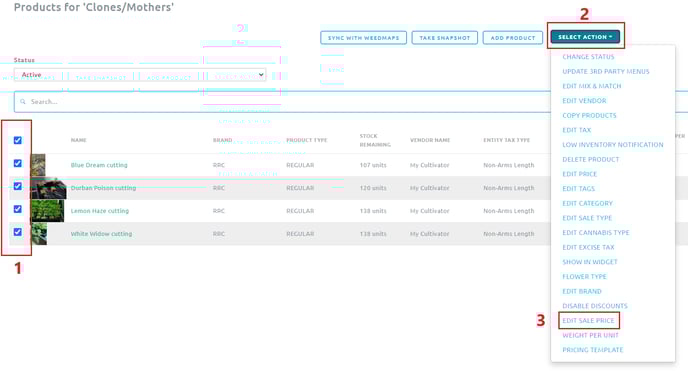Choose Edit Sale Price from action menu
The image size is (688, 371).
(x=588, y=321)
